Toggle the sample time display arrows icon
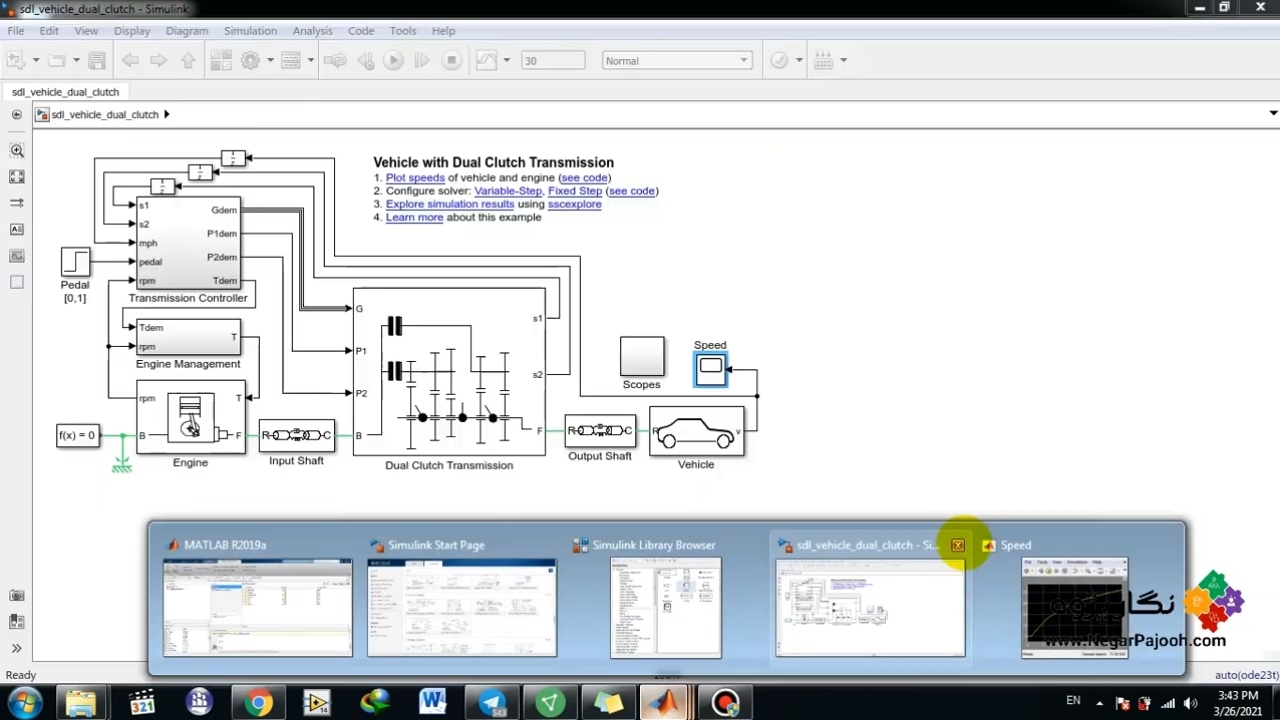This screenshot has height=720, width=1280. tap(17, 203)
